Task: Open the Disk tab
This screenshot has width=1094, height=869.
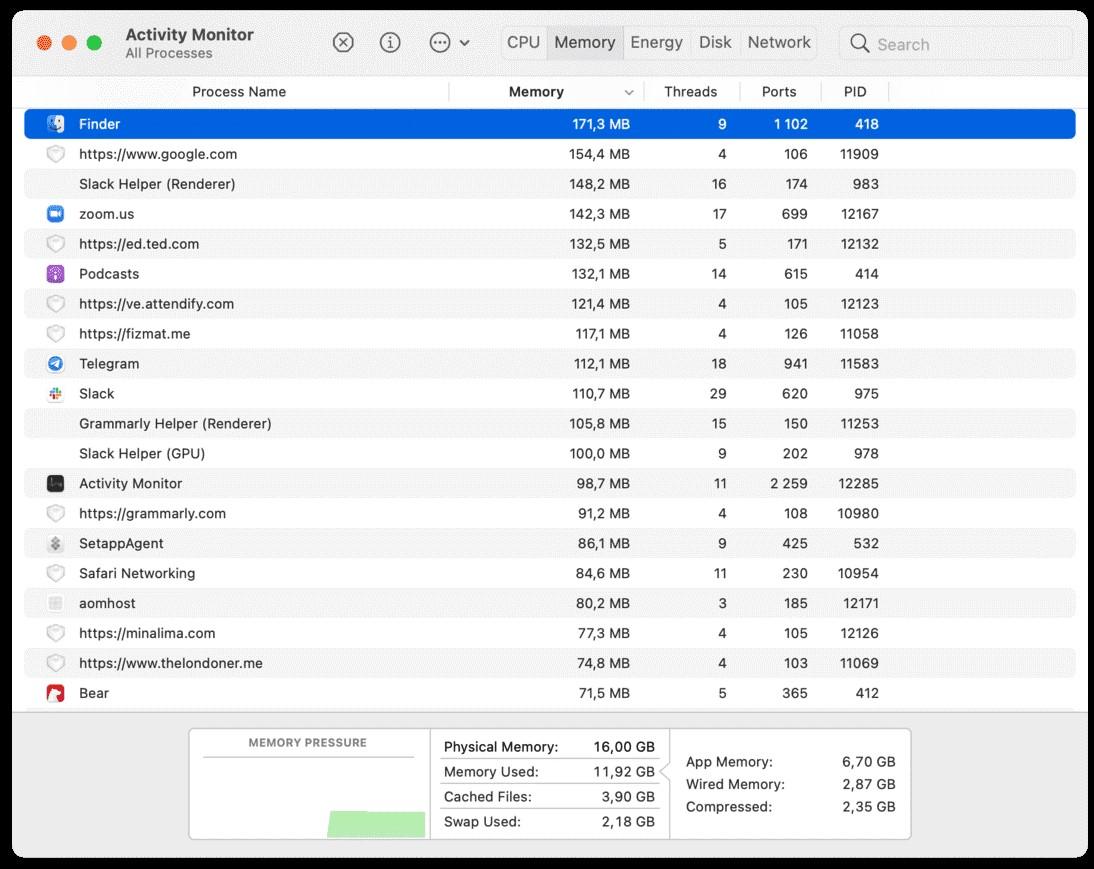Action: point(715,43)
